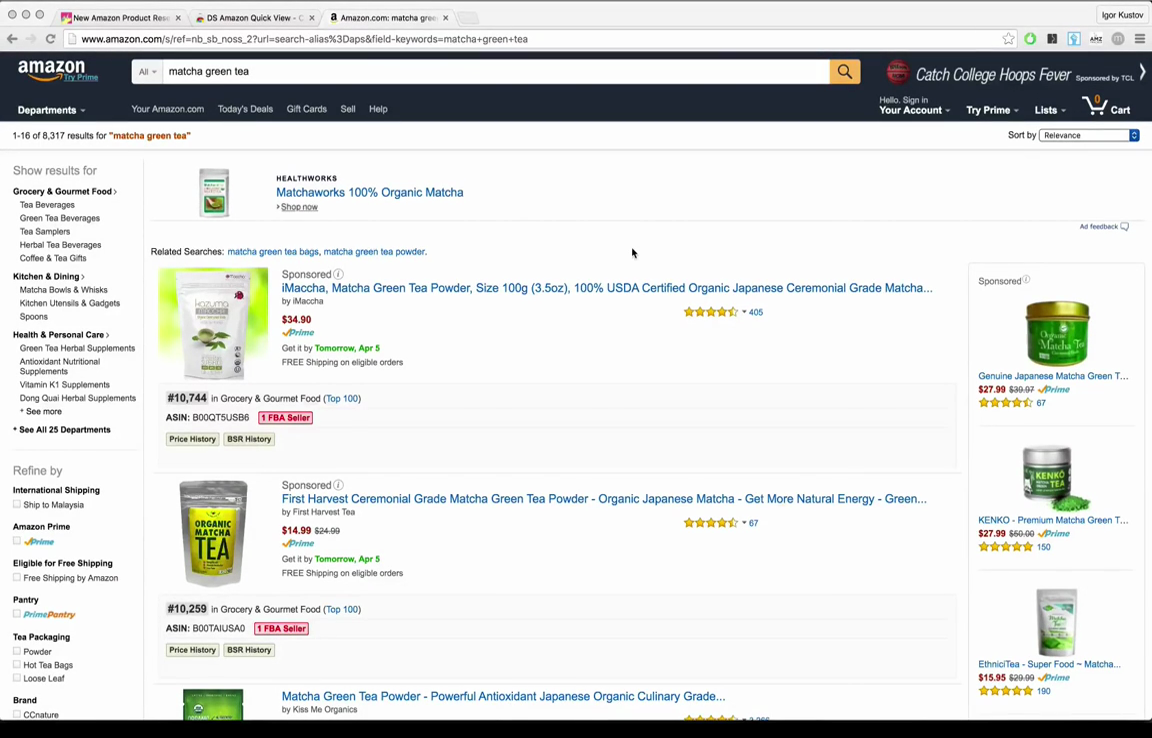The width and height of the screenshot is (1152, 738).
Task: Select the Hot Tea Bags checkbox
Action: [17, 664]
